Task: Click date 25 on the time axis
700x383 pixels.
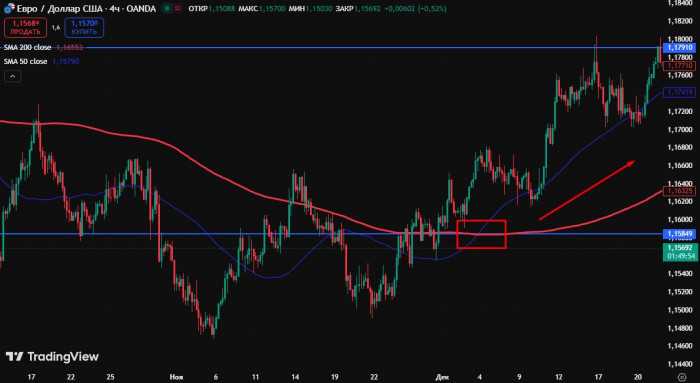Action: coord(110,377)
